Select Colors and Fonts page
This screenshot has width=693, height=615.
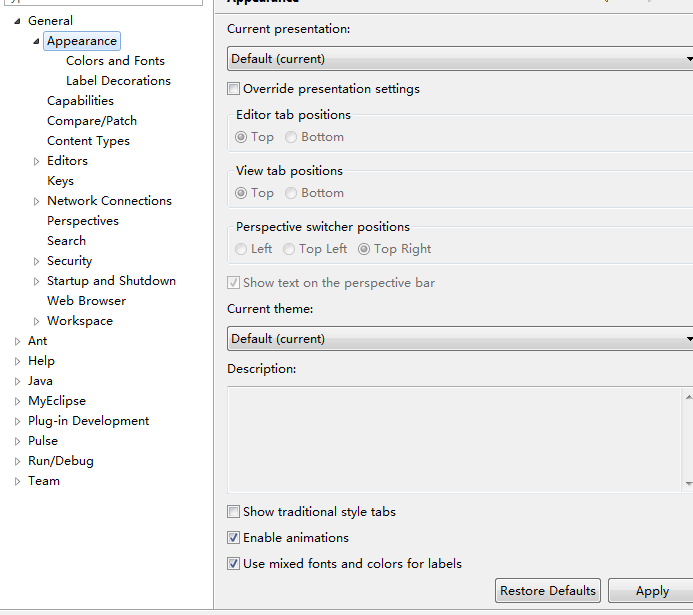click(x=115, y=61)
